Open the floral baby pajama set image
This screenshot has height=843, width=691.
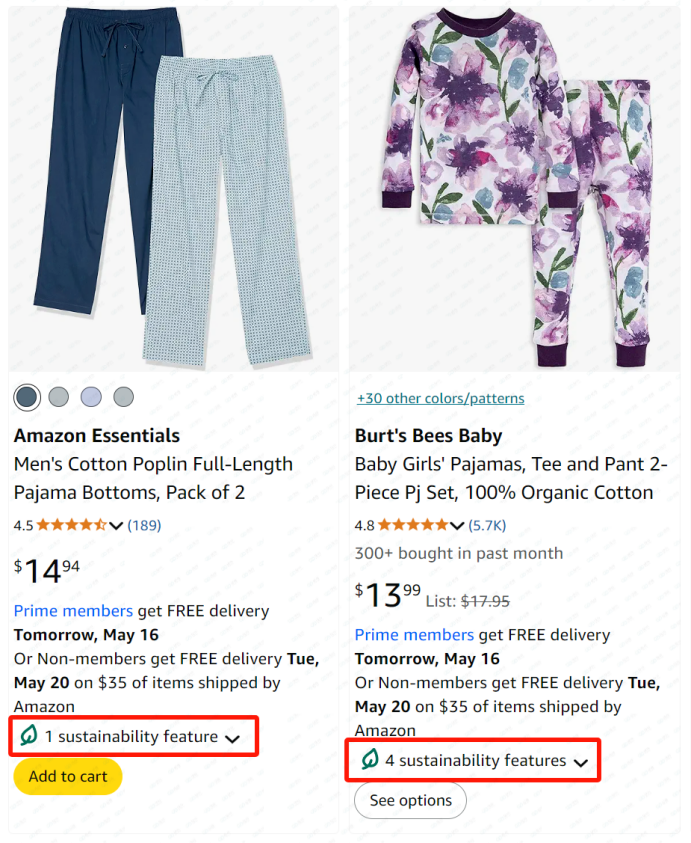pyautogui.click(x=515, y=189)
